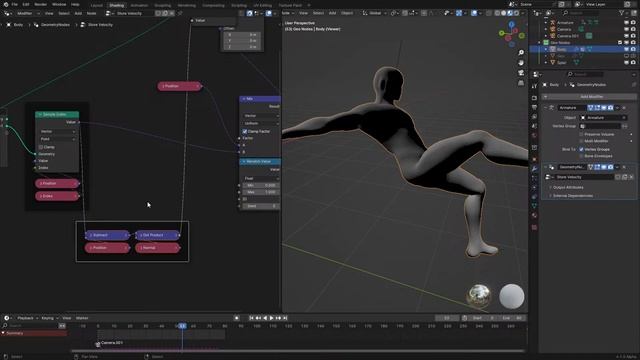
Task: Select Body row in the outliner
Action: 584,49
